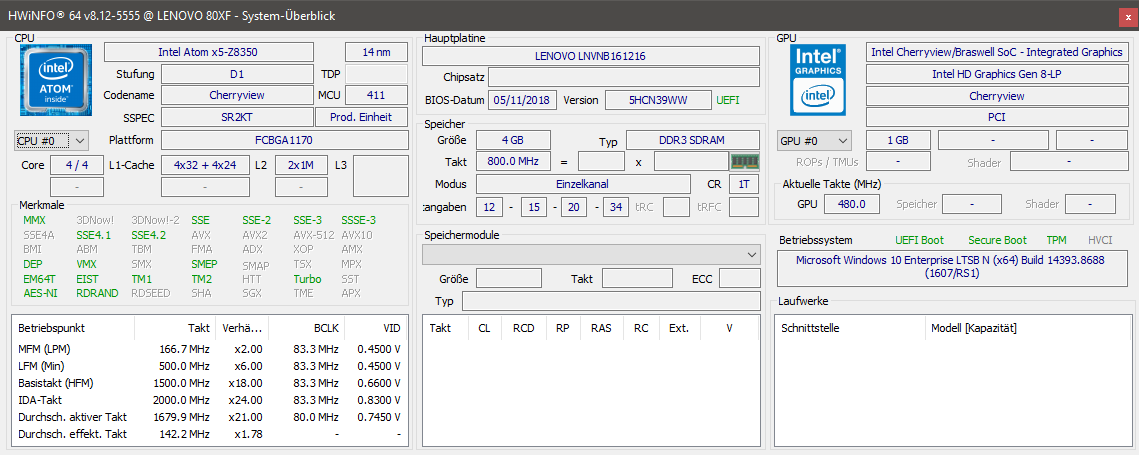Open the CPU #0 selector dropdown
1139x455 pixels.
(x=52, y=141)
